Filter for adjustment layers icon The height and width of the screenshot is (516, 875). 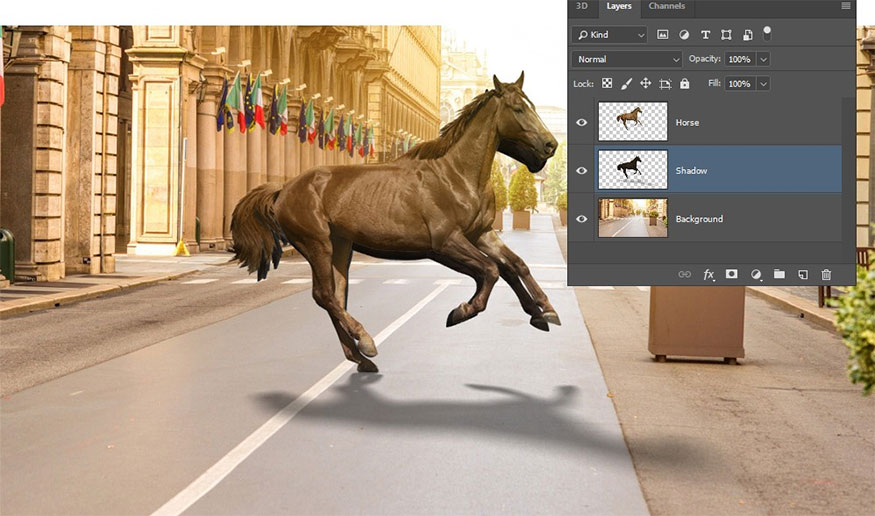tap(684, 35)
